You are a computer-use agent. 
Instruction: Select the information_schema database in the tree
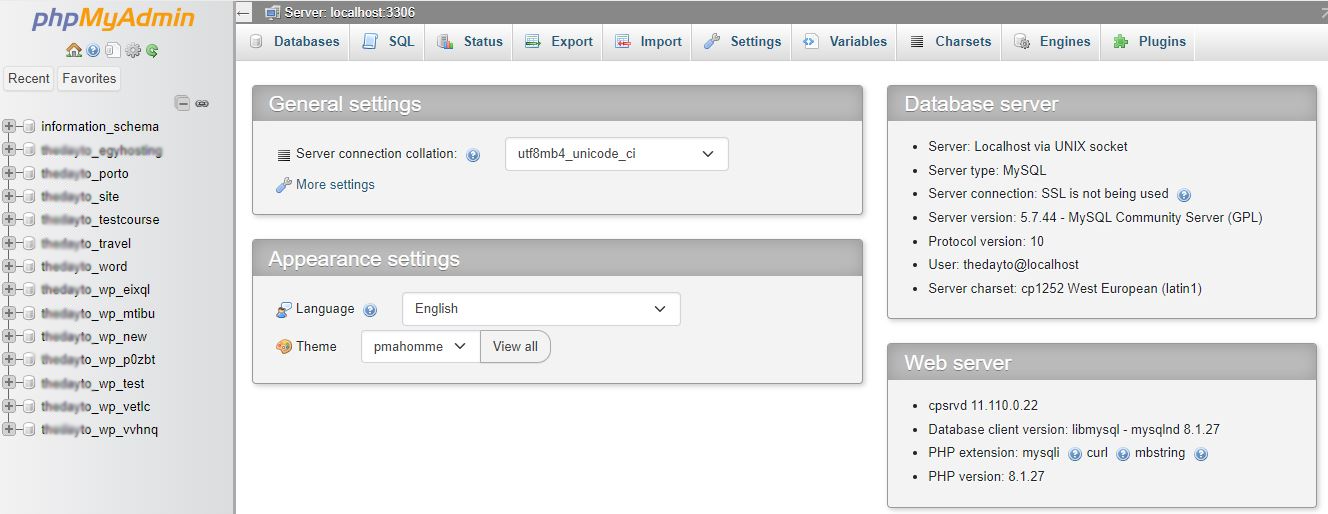coord(99,127)
